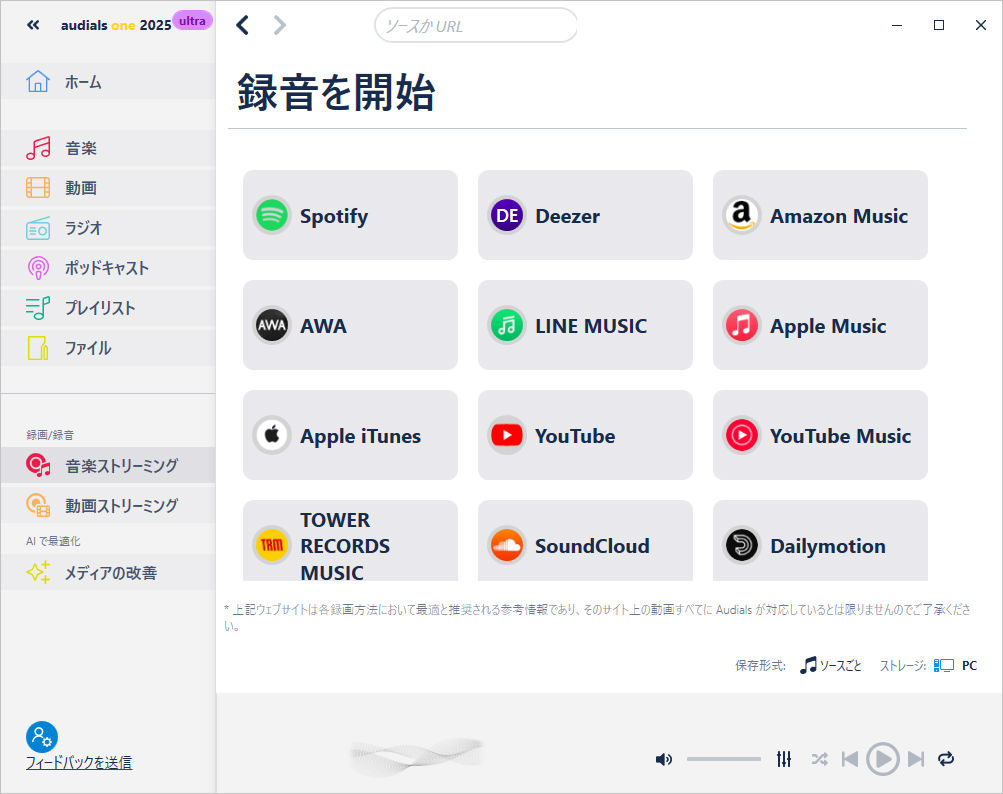Open the Apple iTunes tile
The image size is (1003, 794).
tap(351, 435)
